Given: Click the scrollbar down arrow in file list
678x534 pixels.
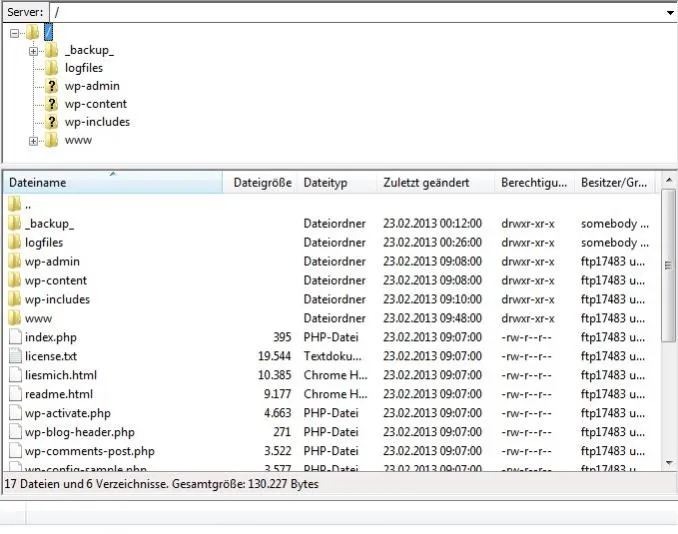Looking at the screenshot, I should (x=669, y=463).
